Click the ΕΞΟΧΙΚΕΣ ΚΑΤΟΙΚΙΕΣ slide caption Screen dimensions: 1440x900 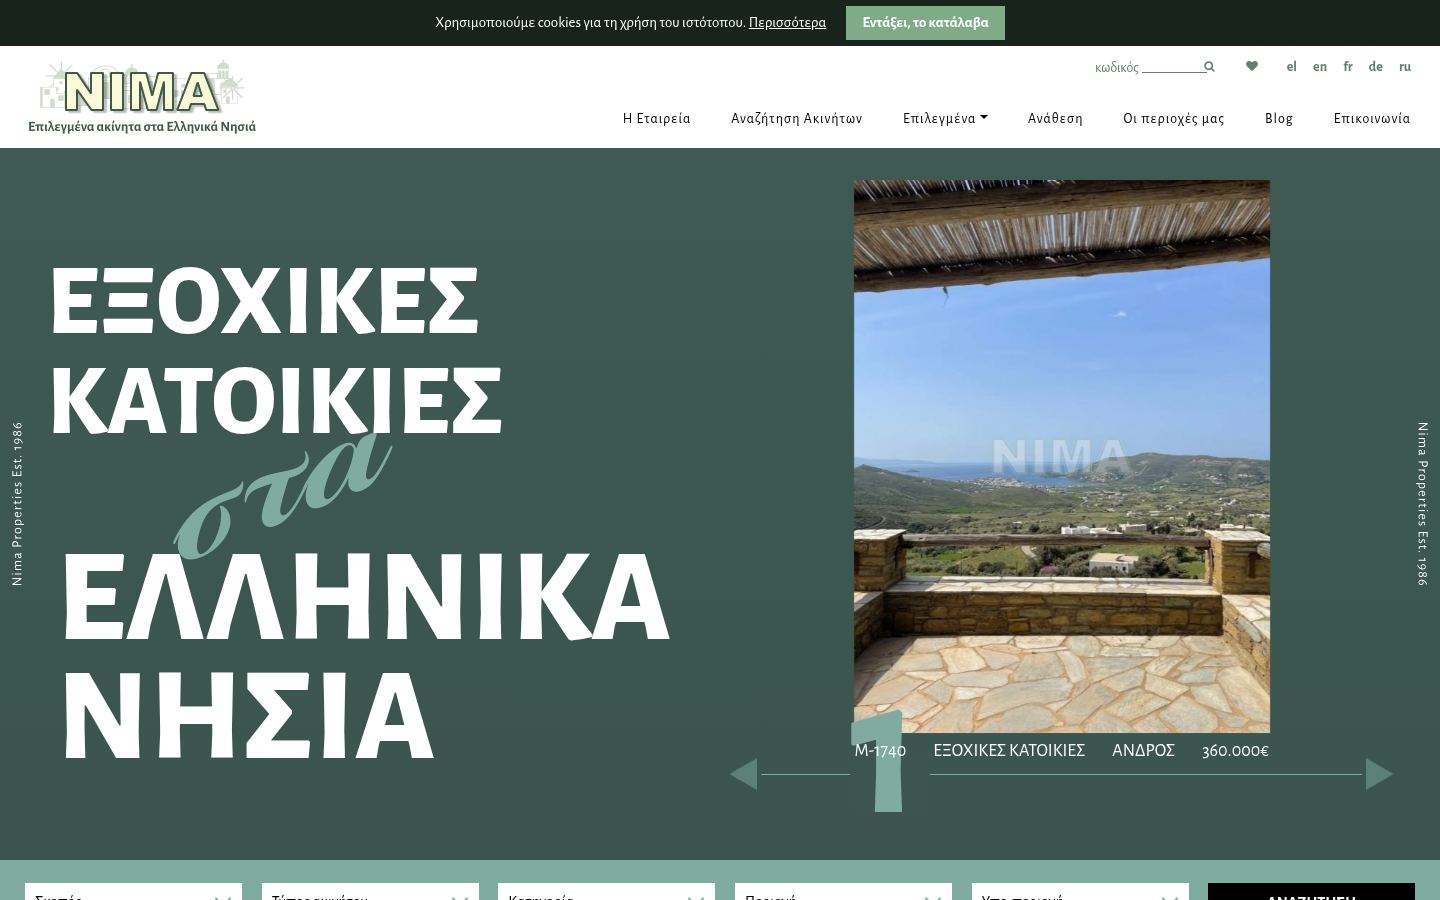tap(1009, 751)
